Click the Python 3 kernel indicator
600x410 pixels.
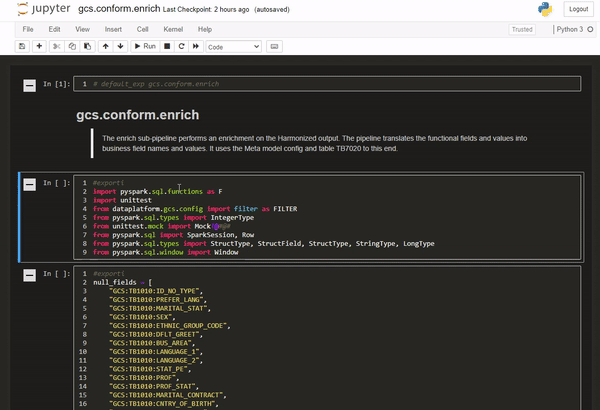570,29
